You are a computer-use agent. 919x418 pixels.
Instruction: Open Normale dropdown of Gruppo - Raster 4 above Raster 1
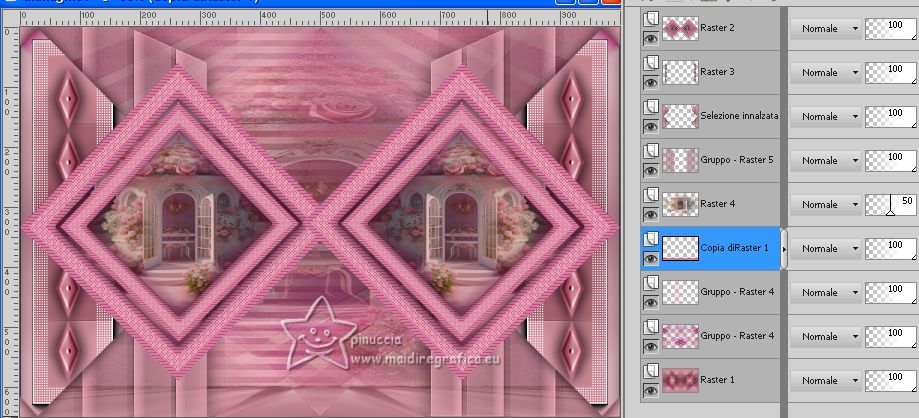[x=825, y=336]
